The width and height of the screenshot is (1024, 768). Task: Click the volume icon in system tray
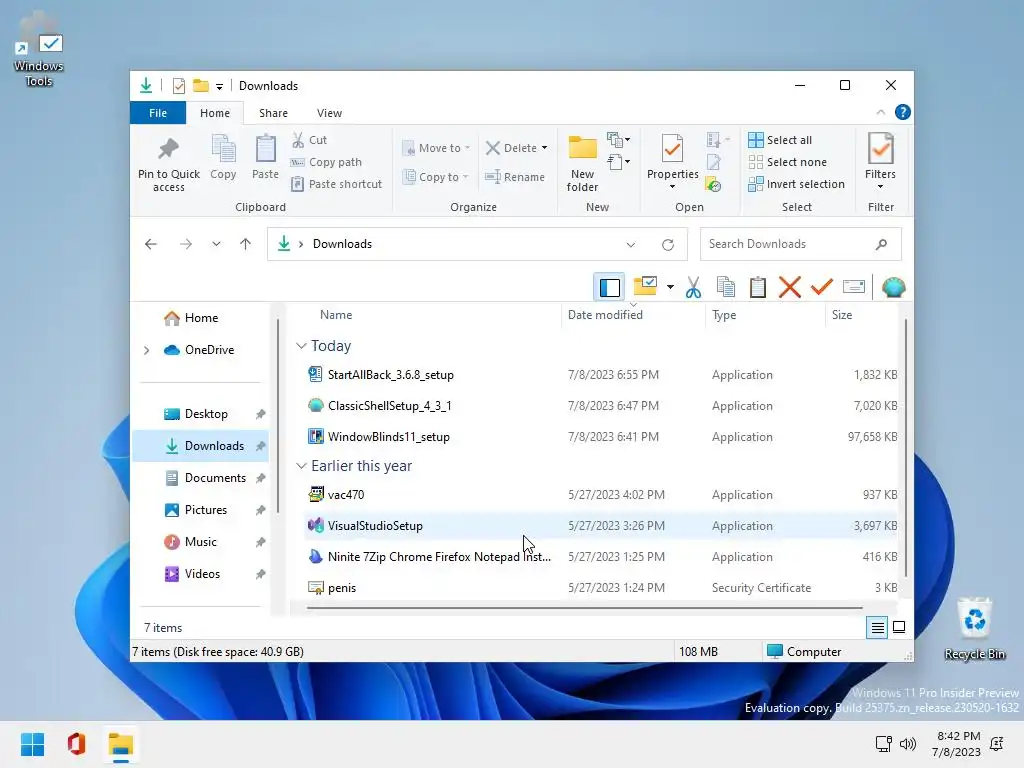[908, 743]
